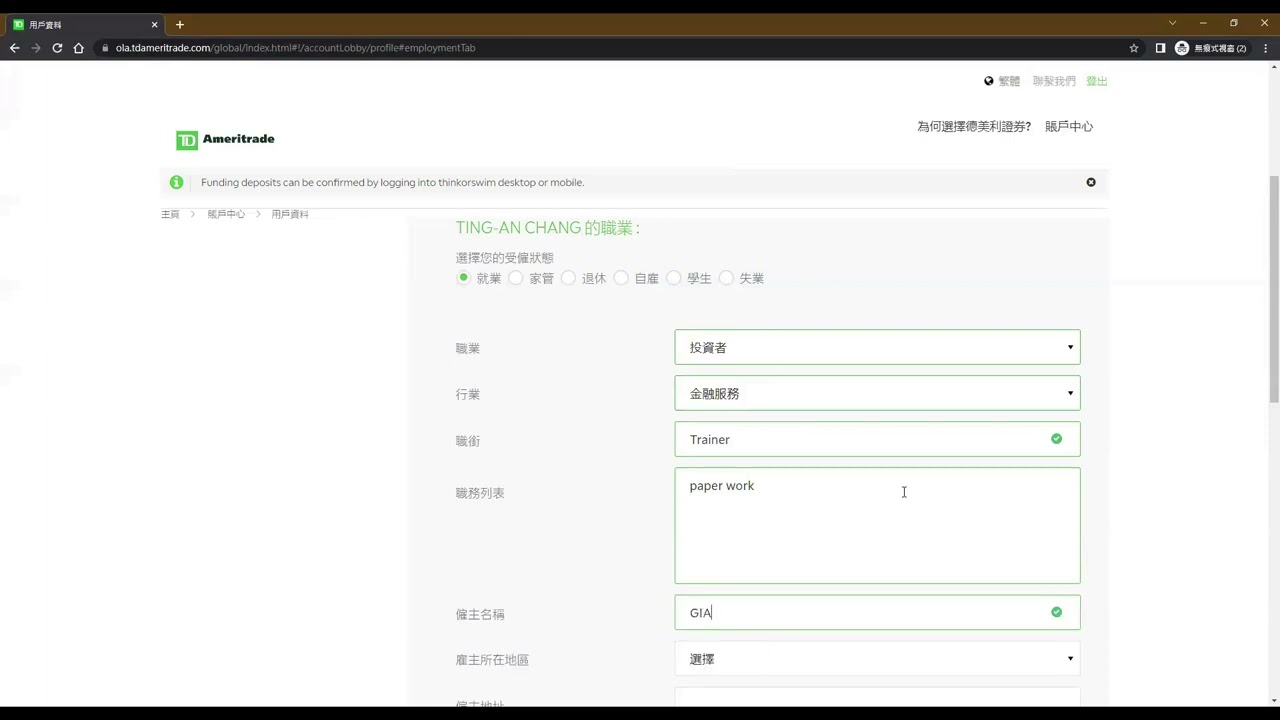
Task: Go forward with browser forward arrow
Action: pos(36,48)
